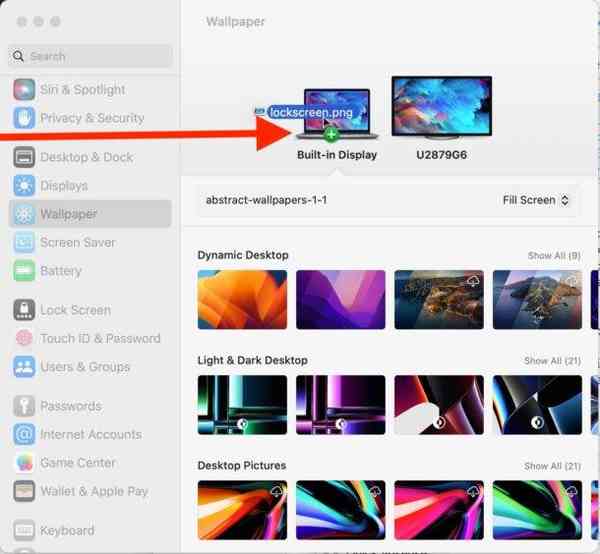Pick the first Light & Dark Desktop wallpaper

coord(242,405)
